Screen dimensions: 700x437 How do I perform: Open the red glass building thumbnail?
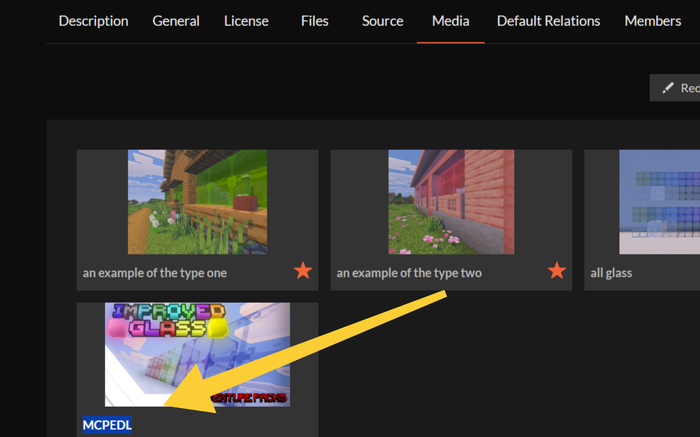tap(451, 202)
